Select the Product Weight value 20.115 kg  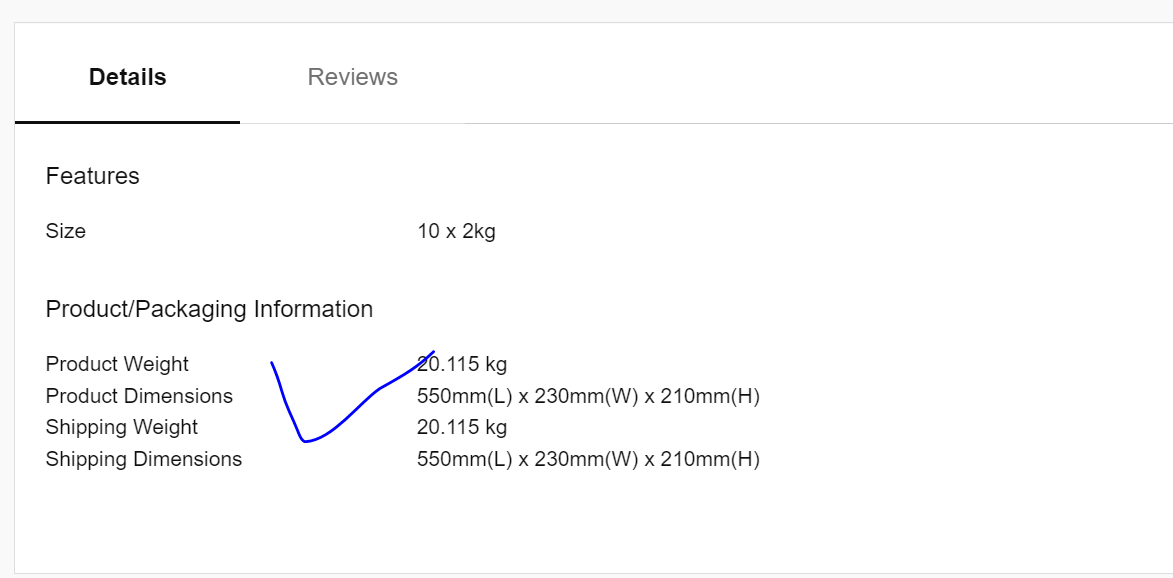tap(462, 364)
